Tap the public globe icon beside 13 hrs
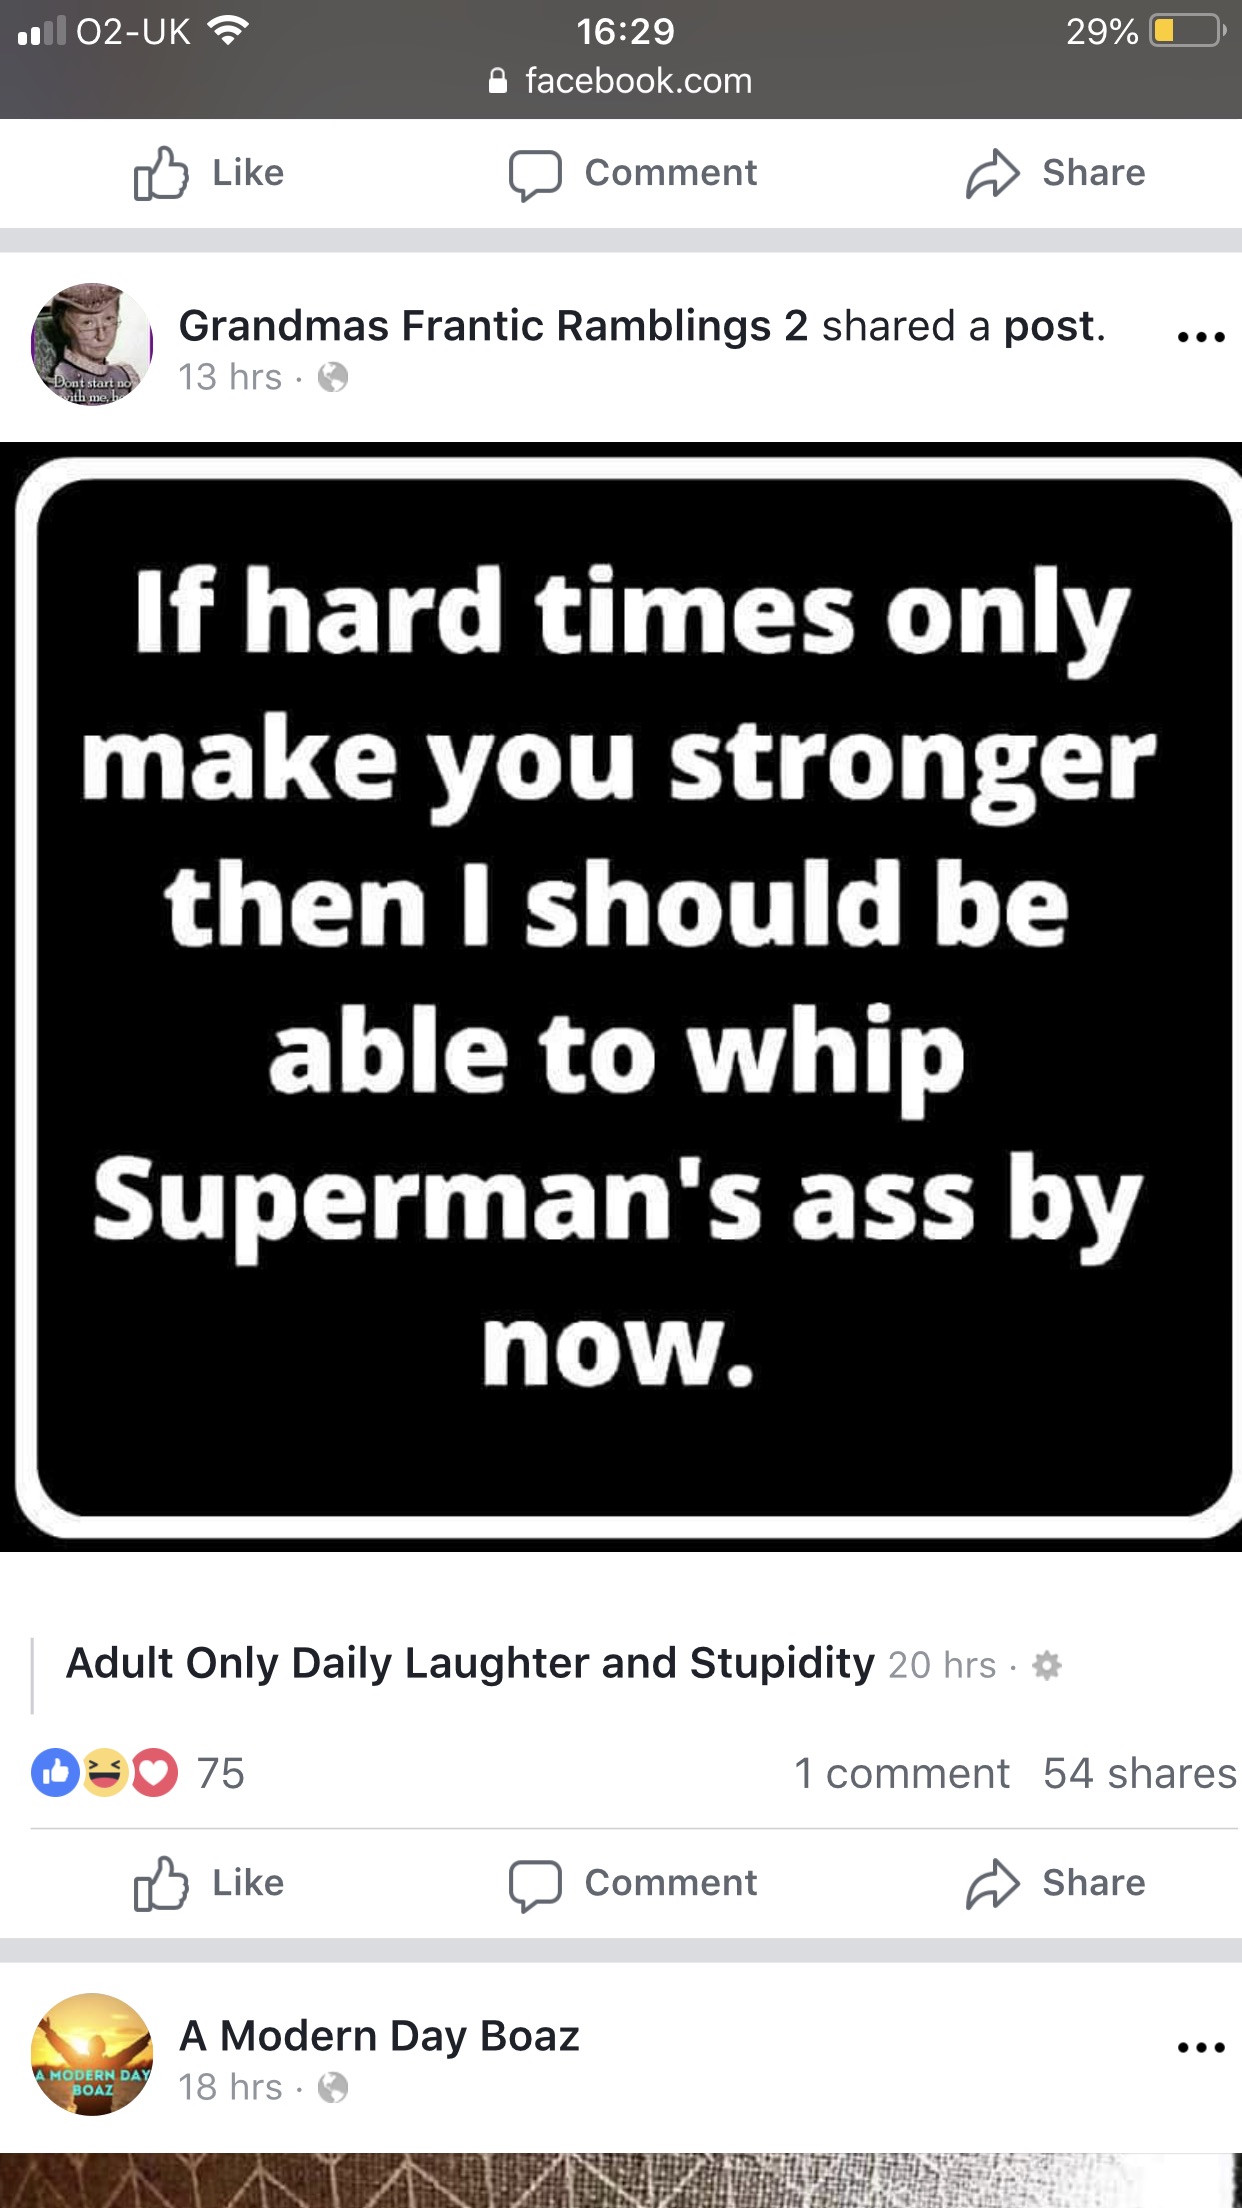Image resolution: width=1242 pixels, height=2208 pixels. click(333, 377)
